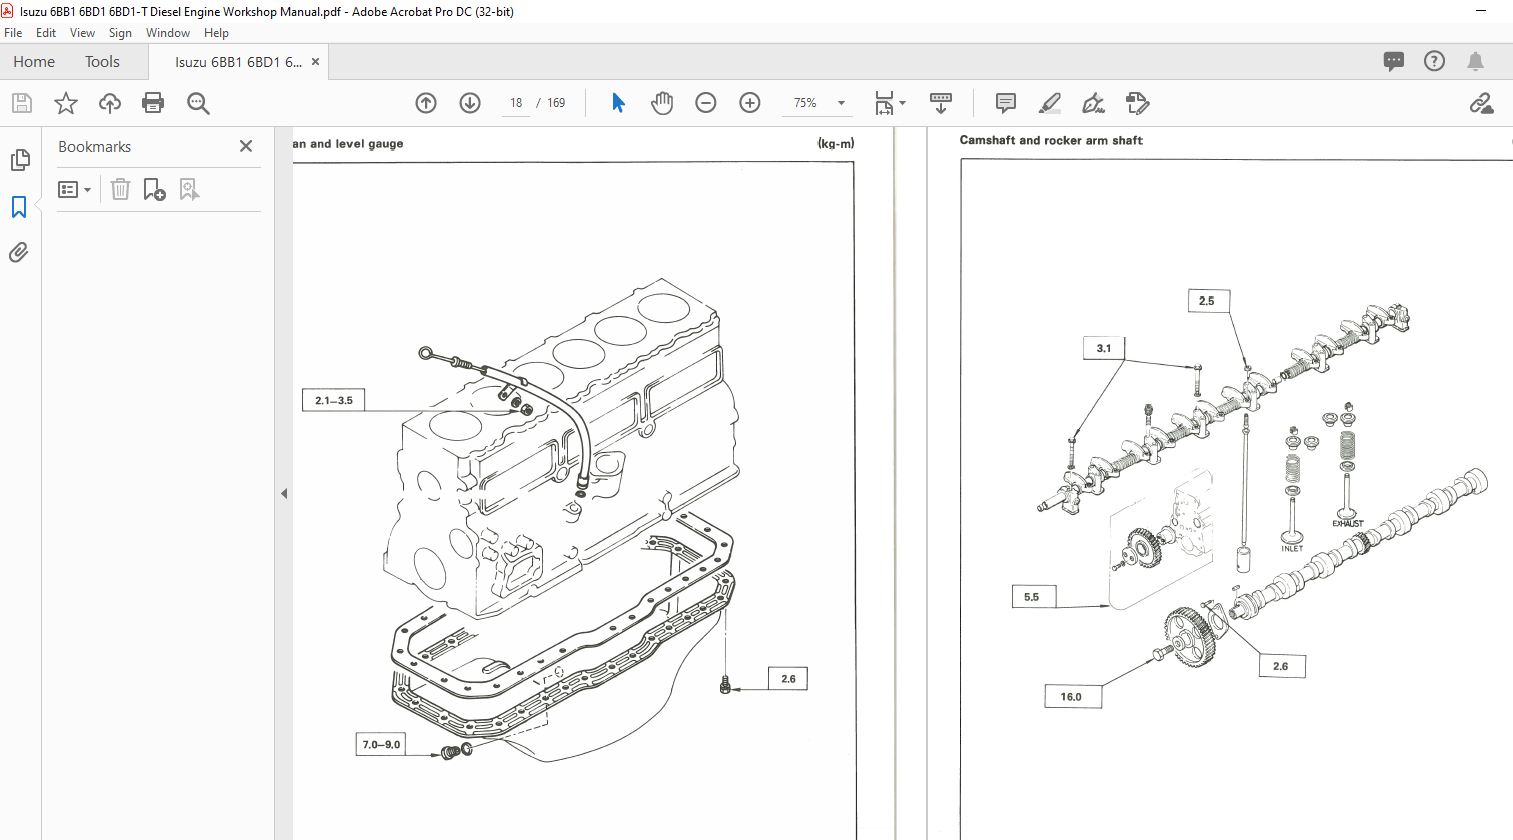Click the 5.5 torque label
The height and width of the screenshot is (840, 1513).
tap(1032, 597)
